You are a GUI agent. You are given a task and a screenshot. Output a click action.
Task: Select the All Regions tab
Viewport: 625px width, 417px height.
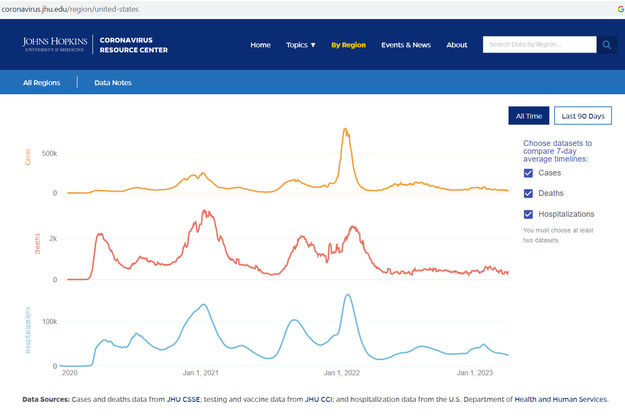(x=41, y=83)
